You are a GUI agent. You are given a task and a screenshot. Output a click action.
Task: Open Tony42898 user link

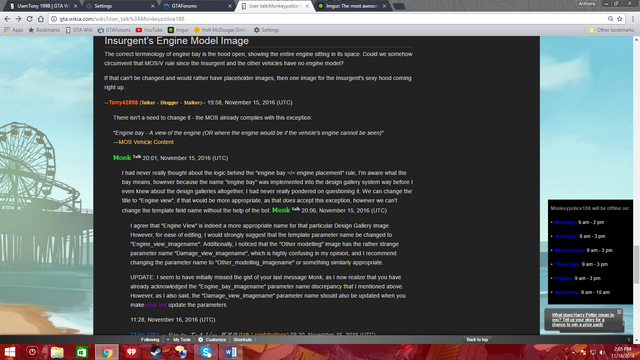click(x=123, y=102)
